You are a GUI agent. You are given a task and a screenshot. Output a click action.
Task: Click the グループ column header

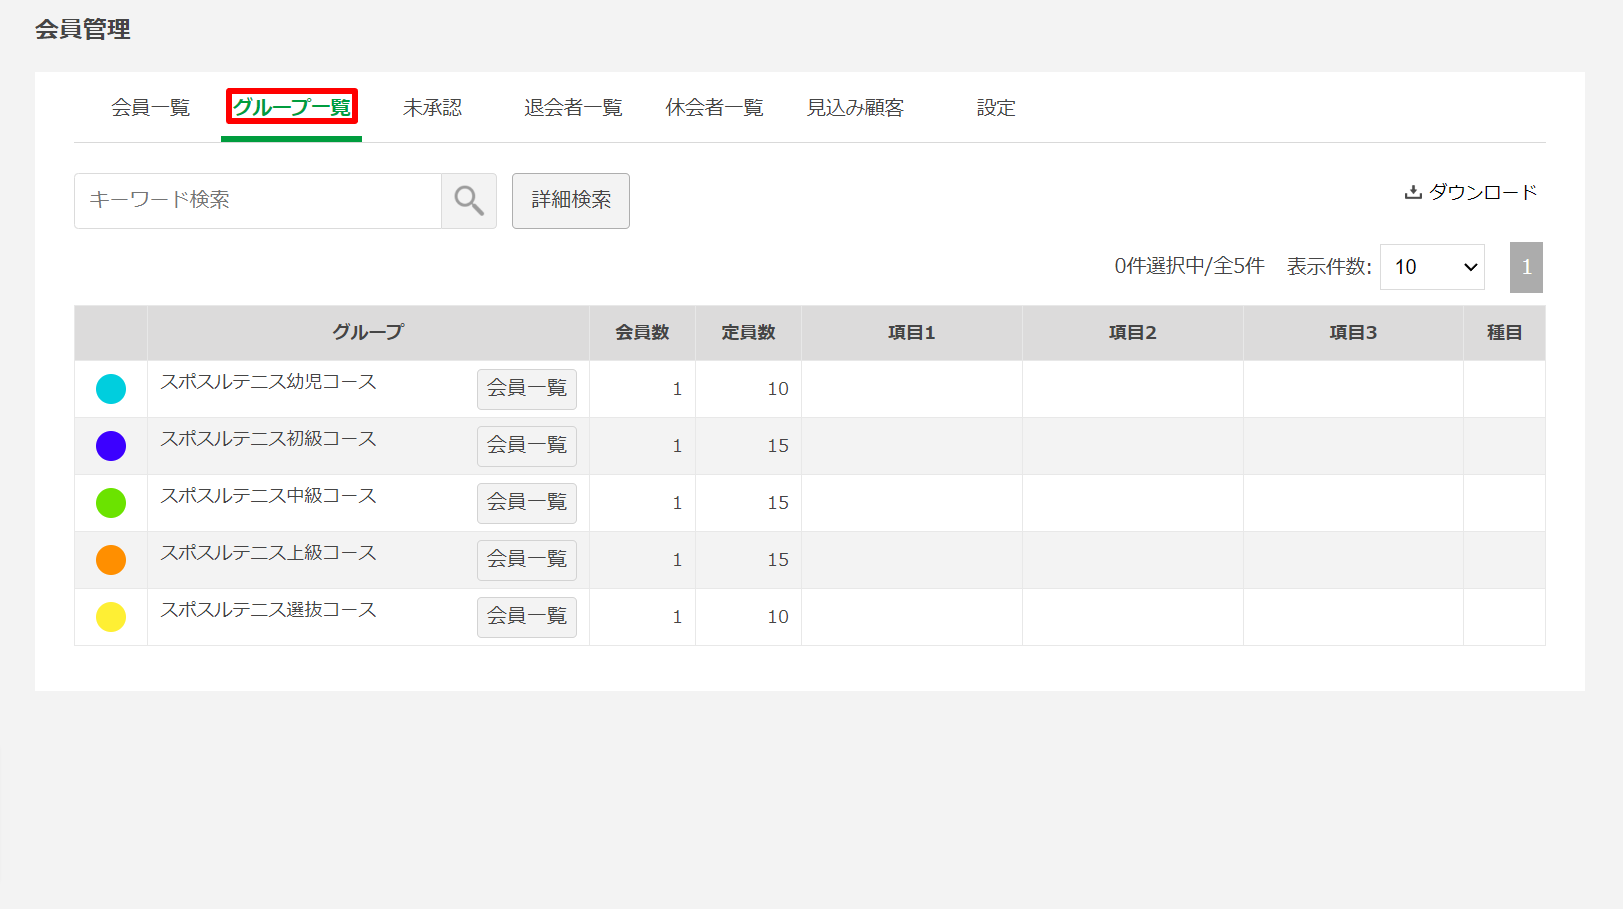click(368, 332)
